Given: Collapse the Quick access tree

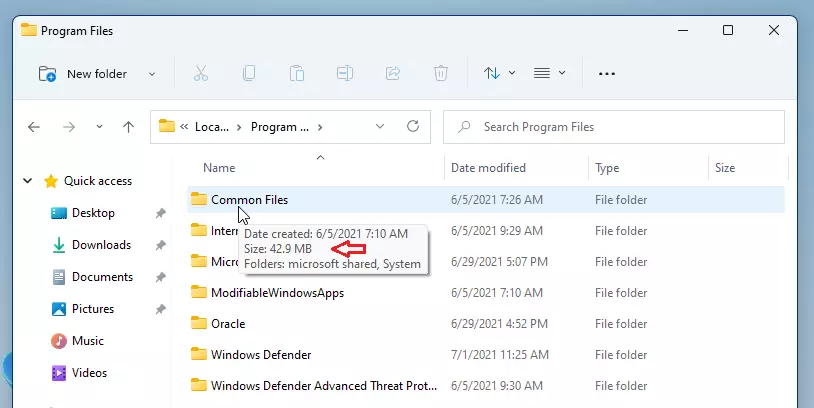Looking at the screenshot, I should tap(28, 181).
